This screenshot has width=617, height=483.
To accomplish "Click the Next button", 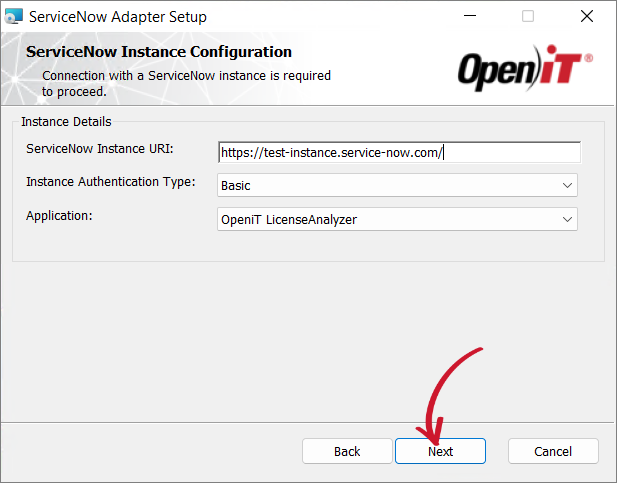I will coord(440,451).
